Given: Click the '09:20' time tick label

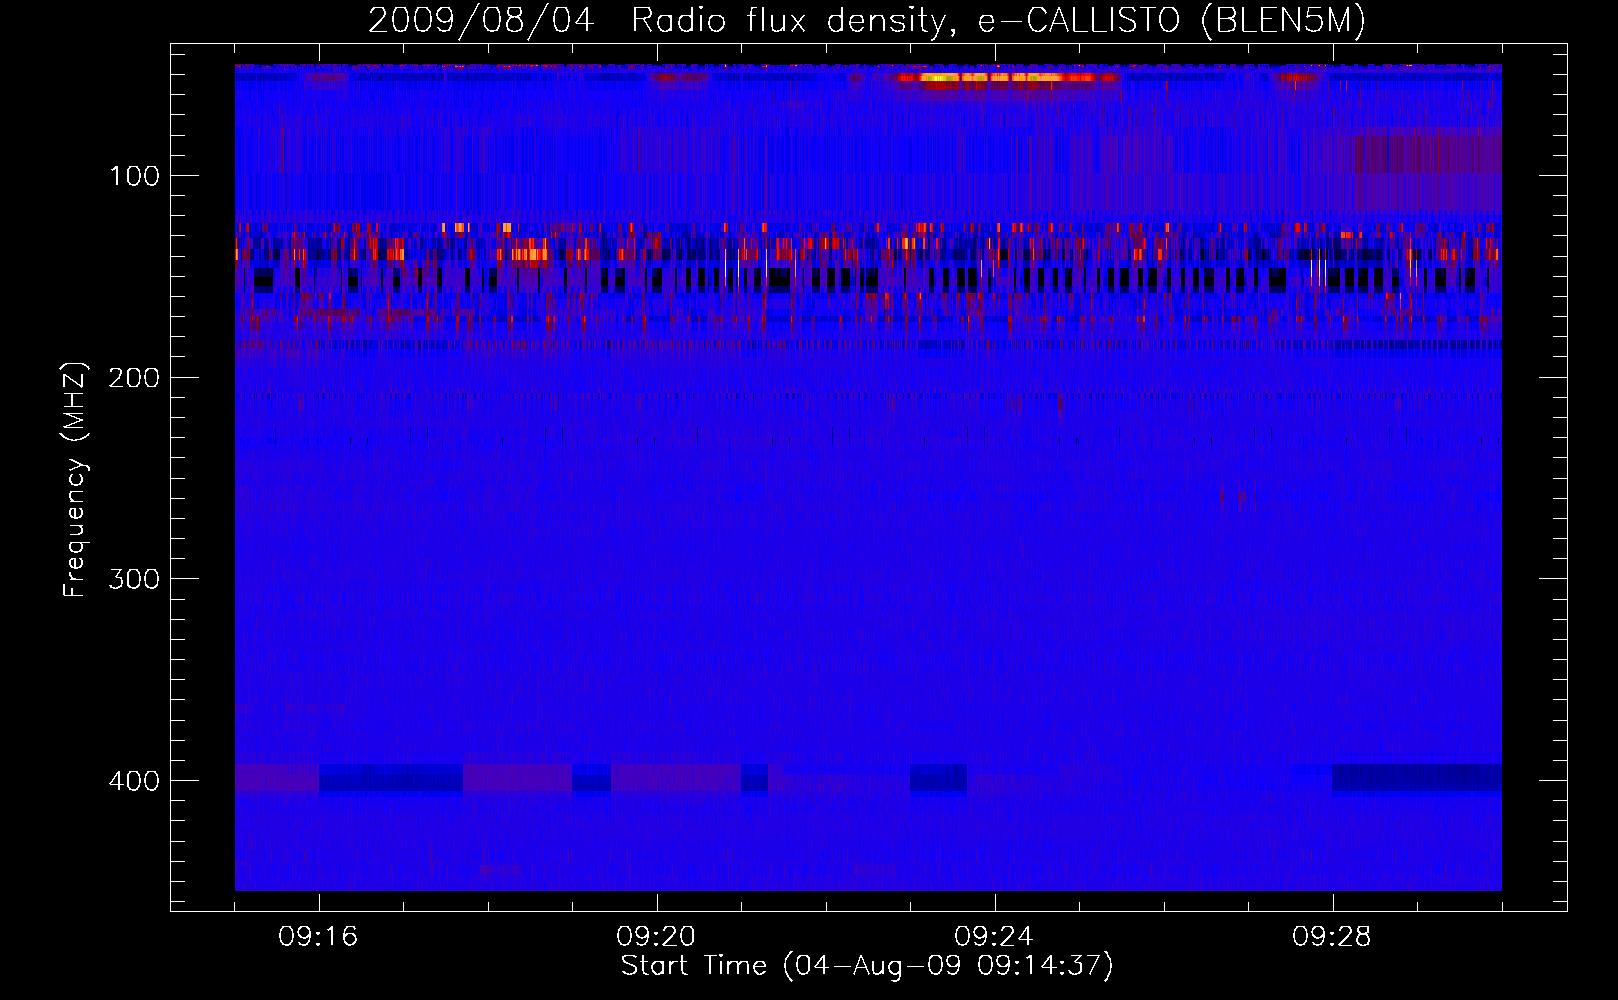Looking at the screenshot, I should tap(656, 937).
